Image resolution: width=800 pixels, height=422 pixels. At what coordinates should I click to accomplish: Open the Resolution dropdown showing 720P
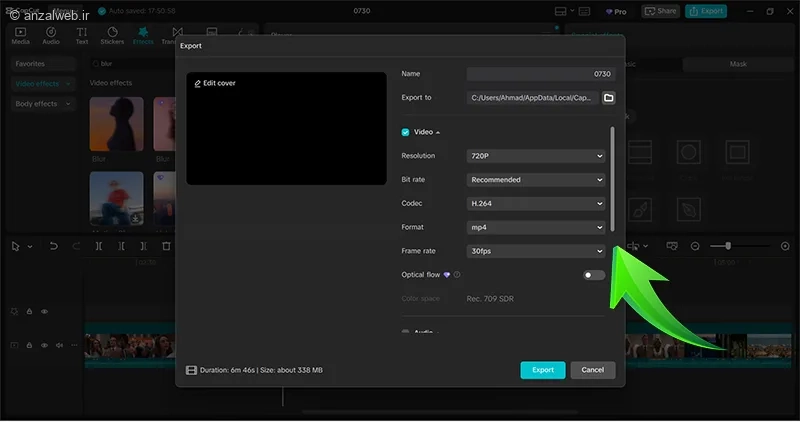[536, 156]
